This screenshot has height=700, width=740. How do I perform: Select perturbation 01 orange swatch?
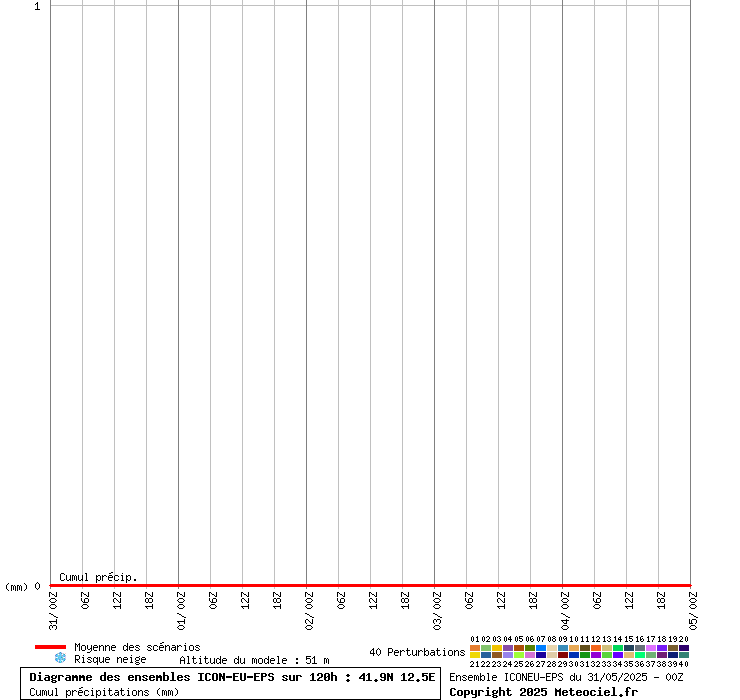475,648
